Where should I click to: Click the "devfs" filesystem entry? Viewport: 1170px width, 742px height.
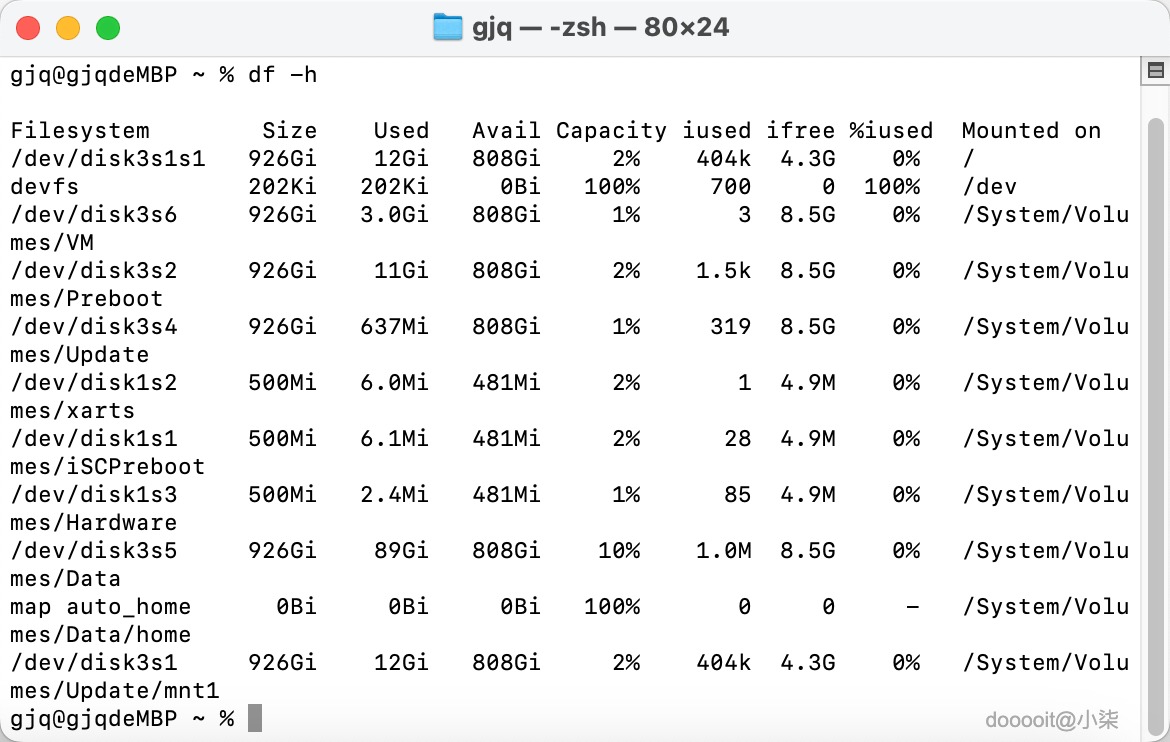pos(45,187)
